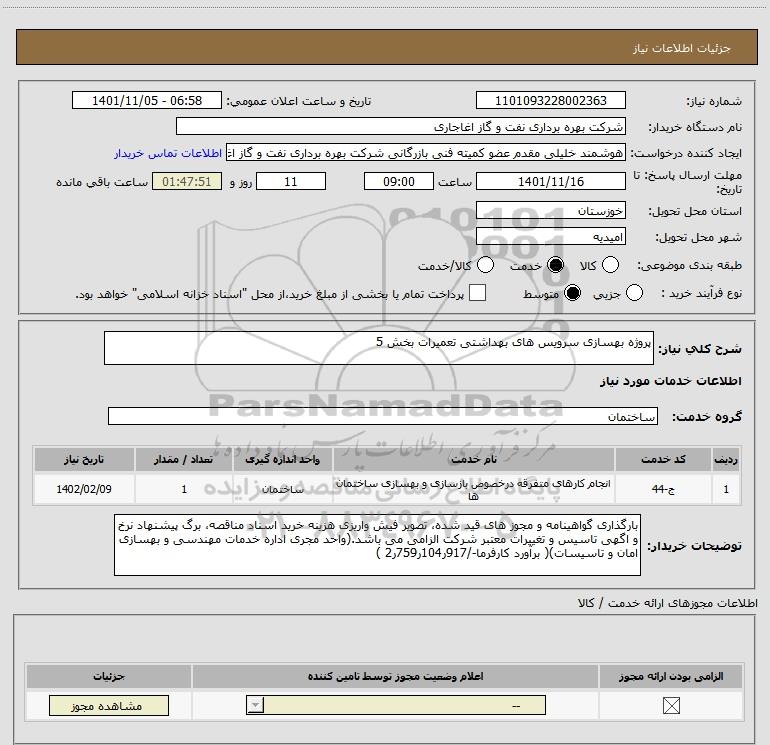Click the الزامی بودن ارائه مجوز header
The width and height of the screenshot is (770, 745).
click(671, 676)
